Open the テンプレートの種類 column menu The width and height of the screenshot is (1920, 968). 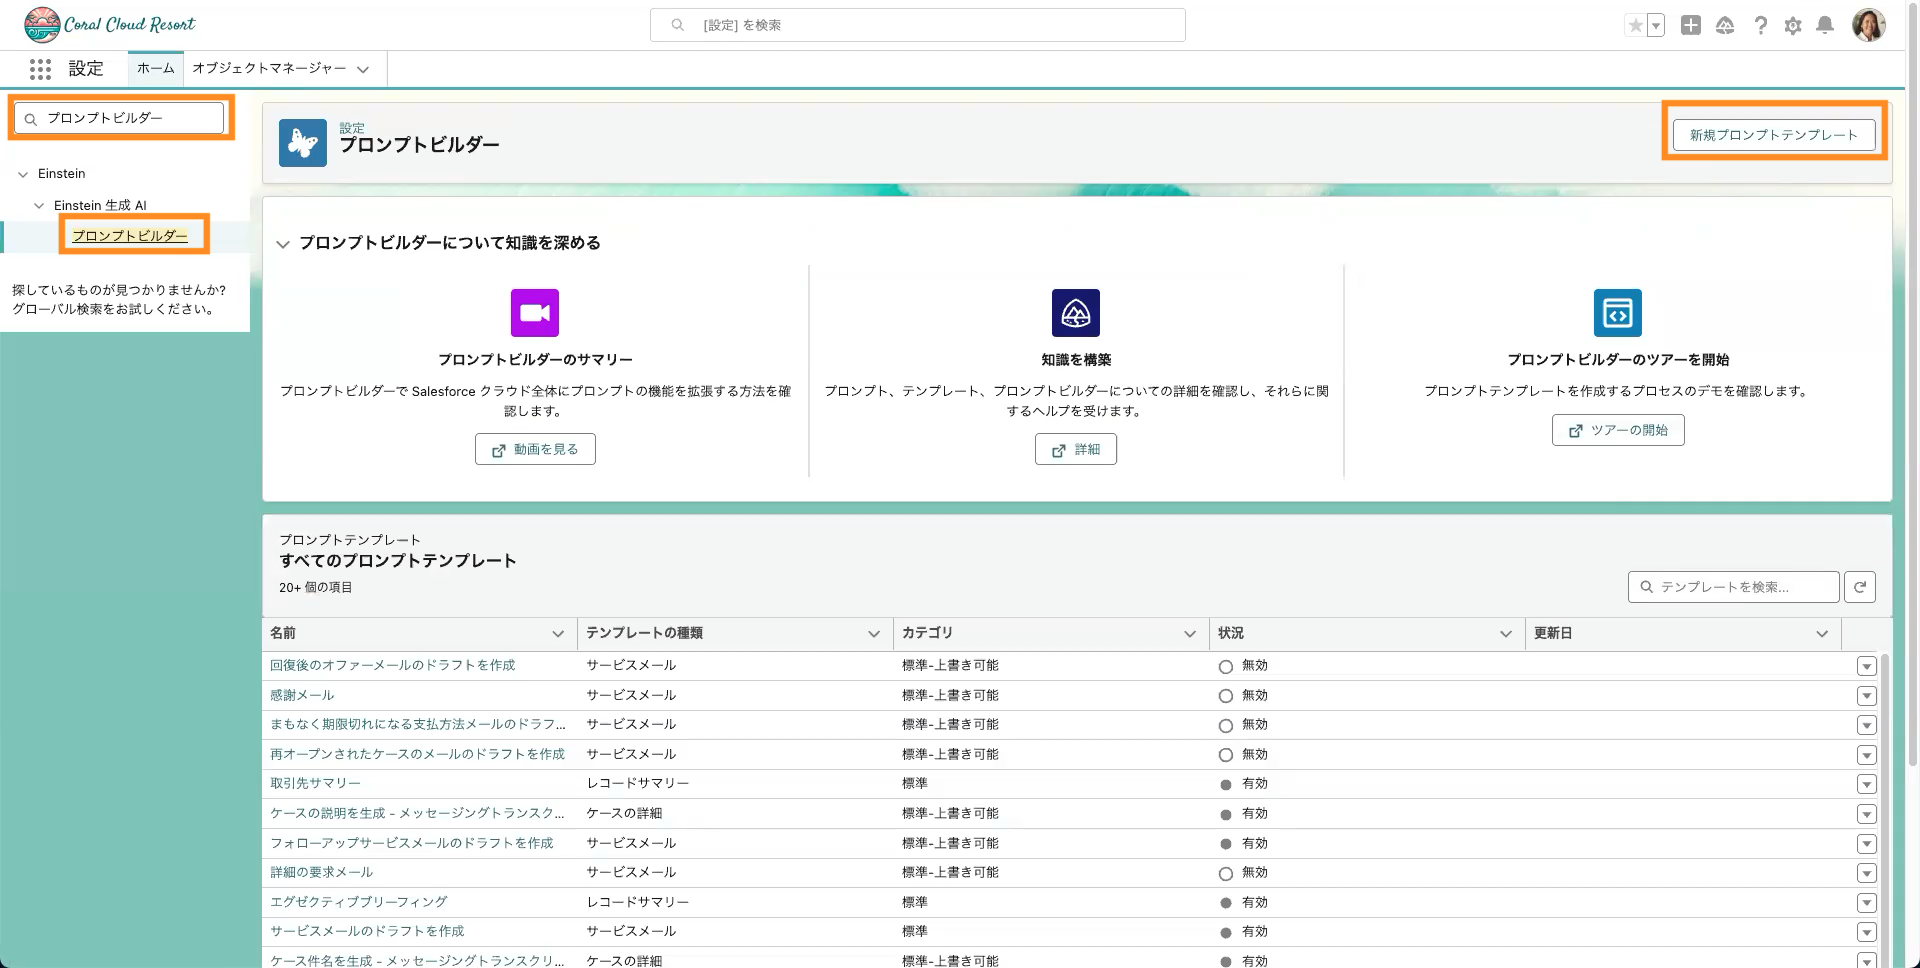click(x=874, y=634)
